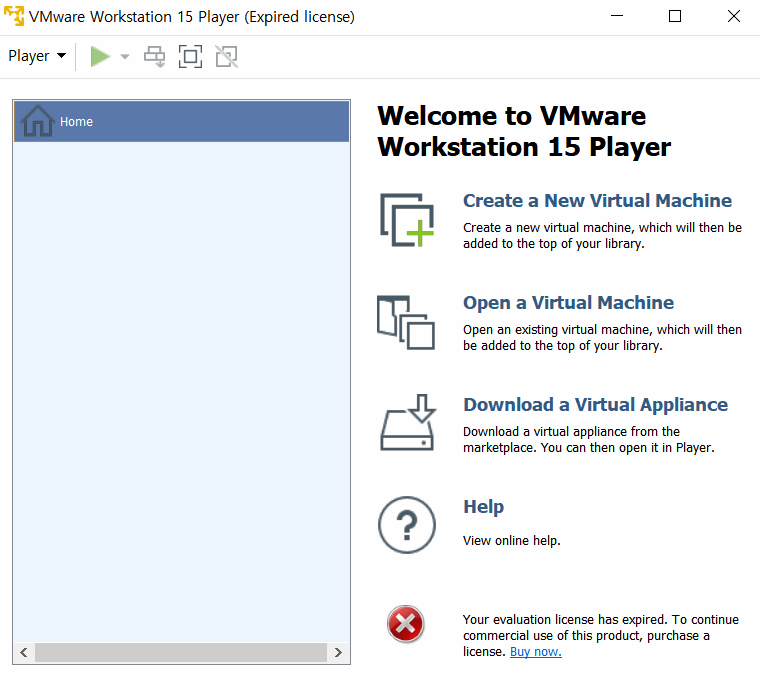Click the Create a New Virtual Machine icon
The width and height of the screenshot is (760, 684).
407,220
